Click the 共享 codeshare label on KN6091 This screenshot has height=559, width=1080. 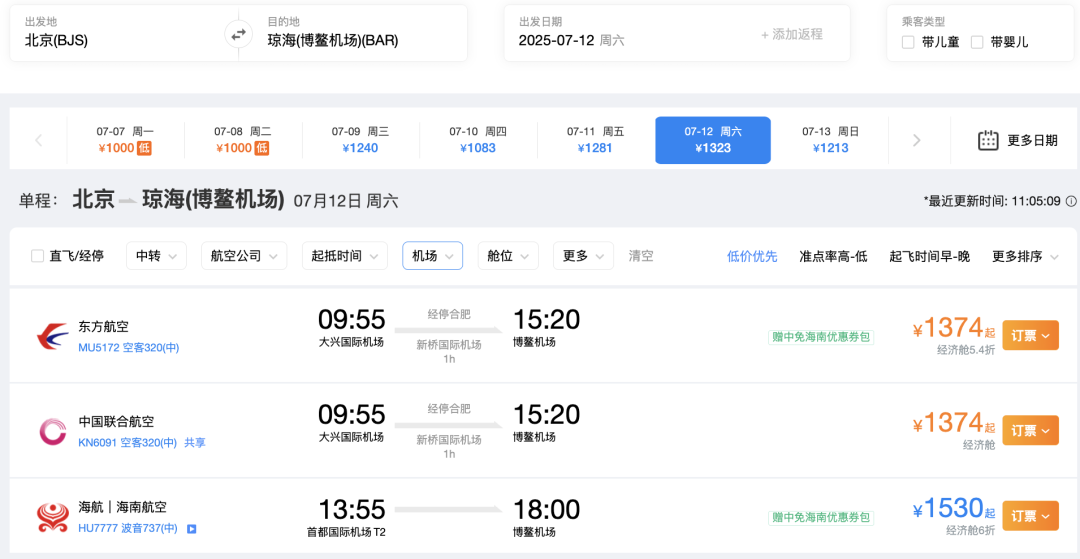pos(195,443)
